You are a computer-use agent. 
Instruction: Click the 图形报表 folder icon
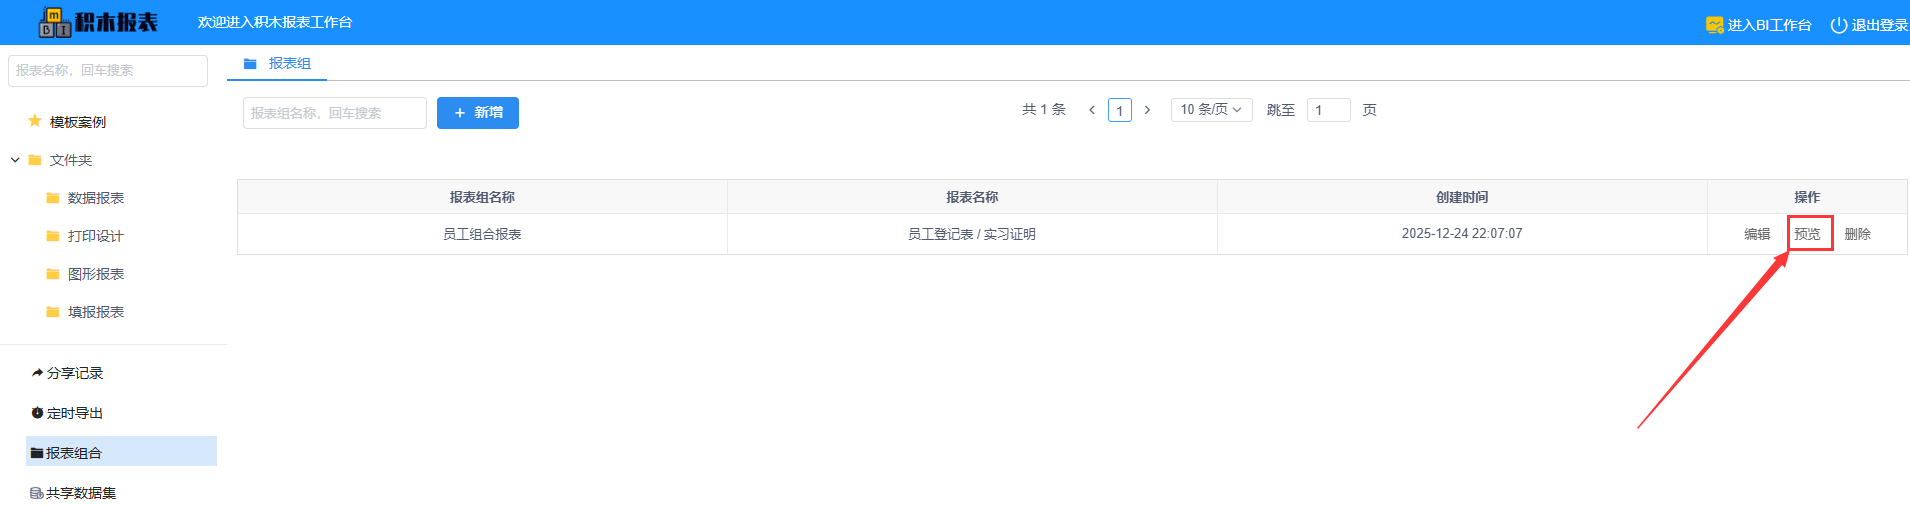pyautogui.click(x=53, y=274)
